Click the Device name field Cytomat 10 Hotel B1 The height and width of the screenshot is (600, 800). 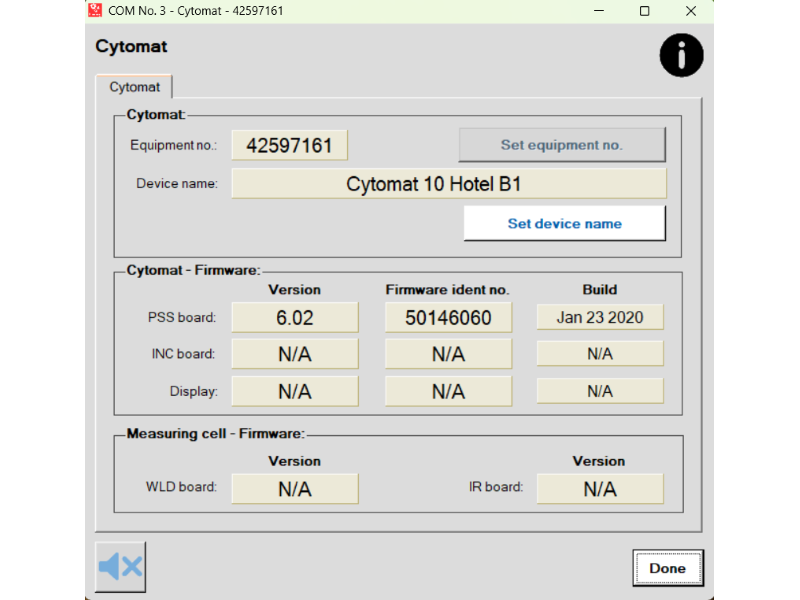click(449, 184)
